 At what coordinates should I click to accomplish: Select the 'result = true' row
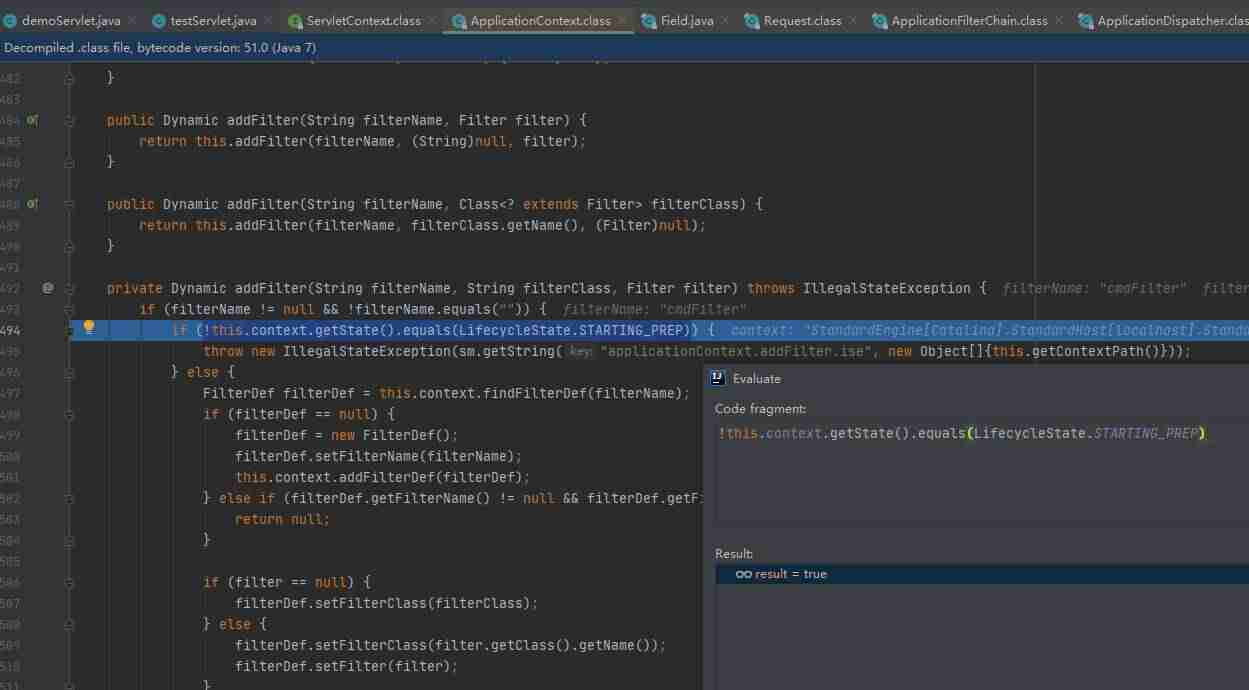(981, 574)
